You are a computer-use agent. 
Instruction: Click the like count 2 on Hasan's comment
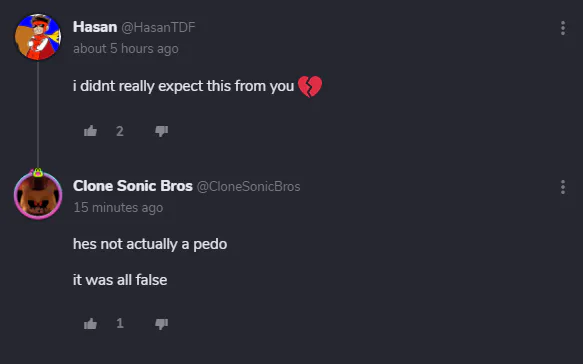point(120,131)
